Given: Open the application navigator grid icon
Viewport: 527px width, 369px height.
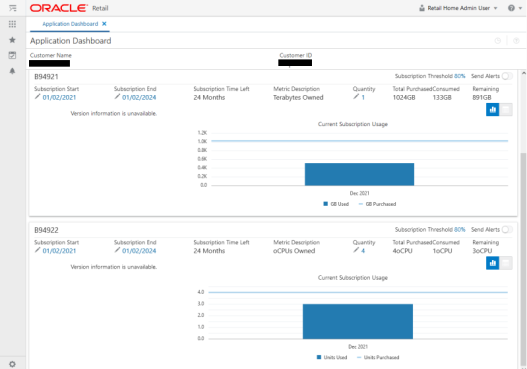Looking at the screenshot, I should [x=12, y=24].
